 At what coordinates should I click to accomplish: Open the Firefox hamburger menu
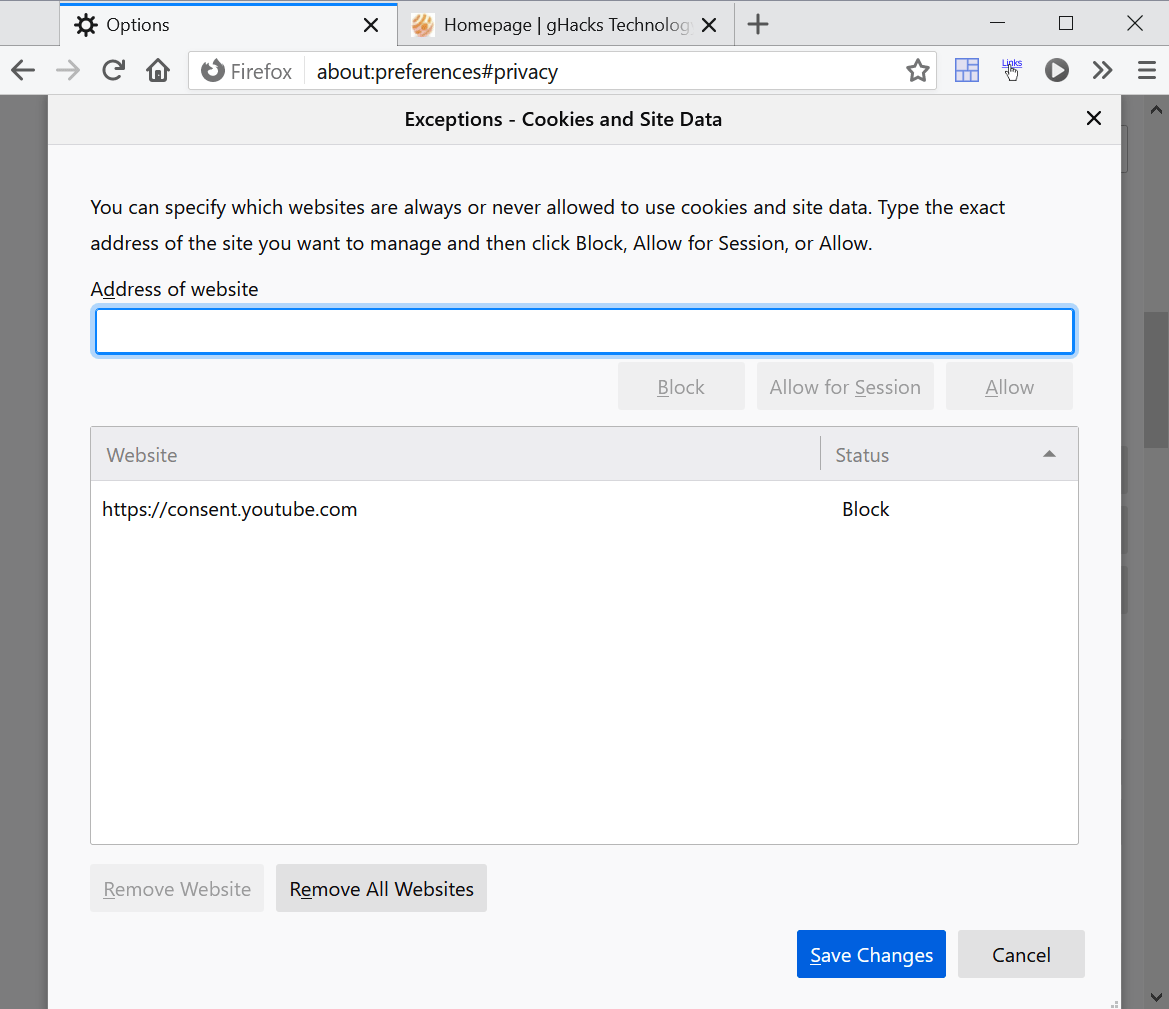pos(1146,70)
